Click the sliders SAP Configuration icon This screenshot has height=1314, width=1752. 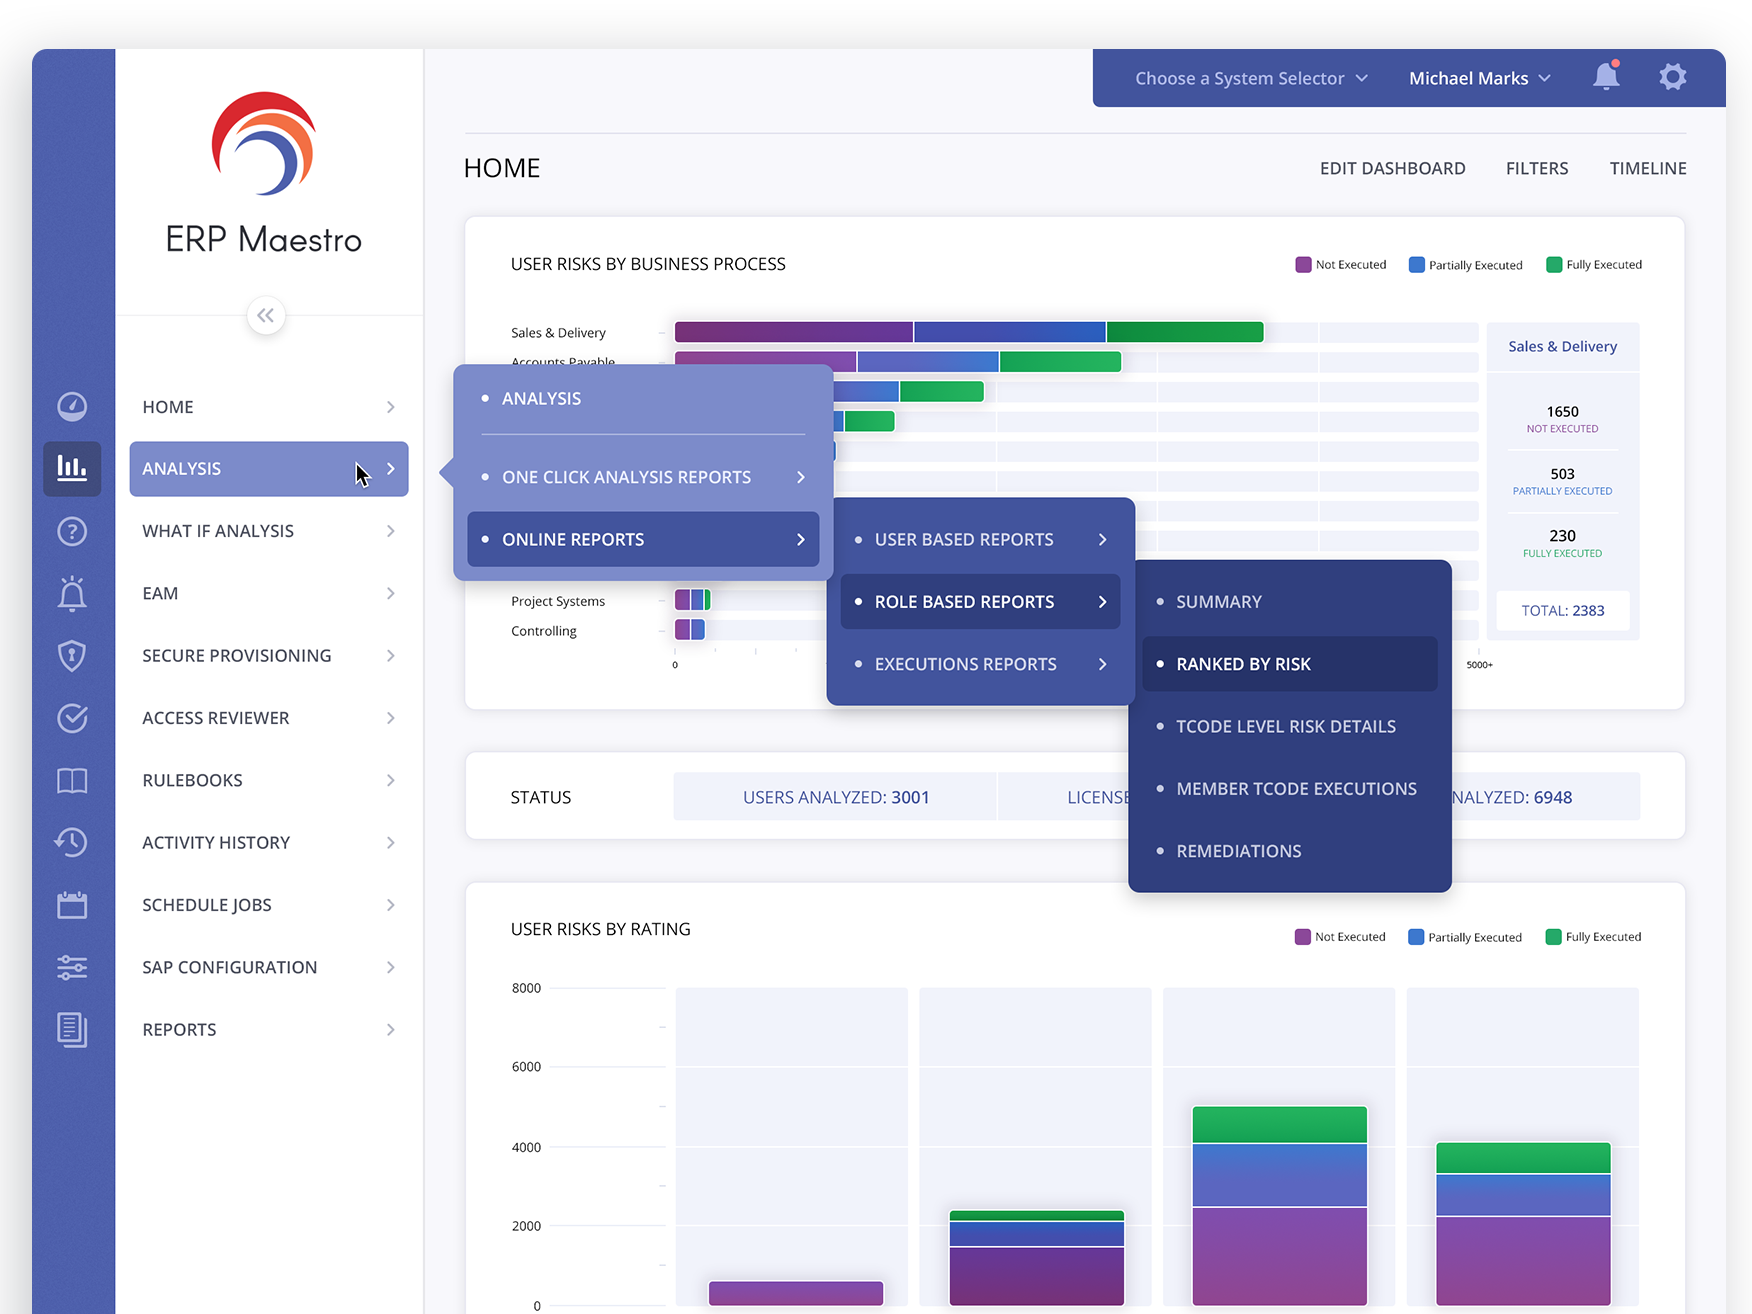click(x=72, y=967)
